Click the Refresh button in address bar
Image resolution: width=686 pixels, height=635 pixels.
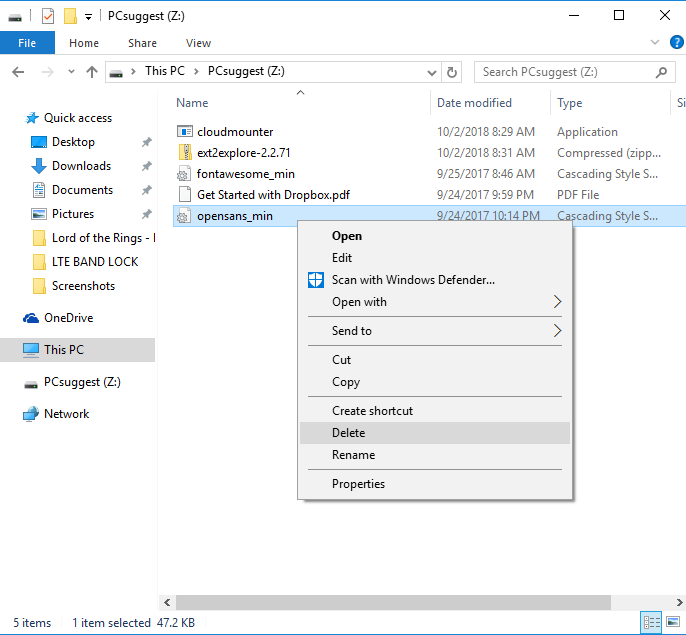pos(452,72)
